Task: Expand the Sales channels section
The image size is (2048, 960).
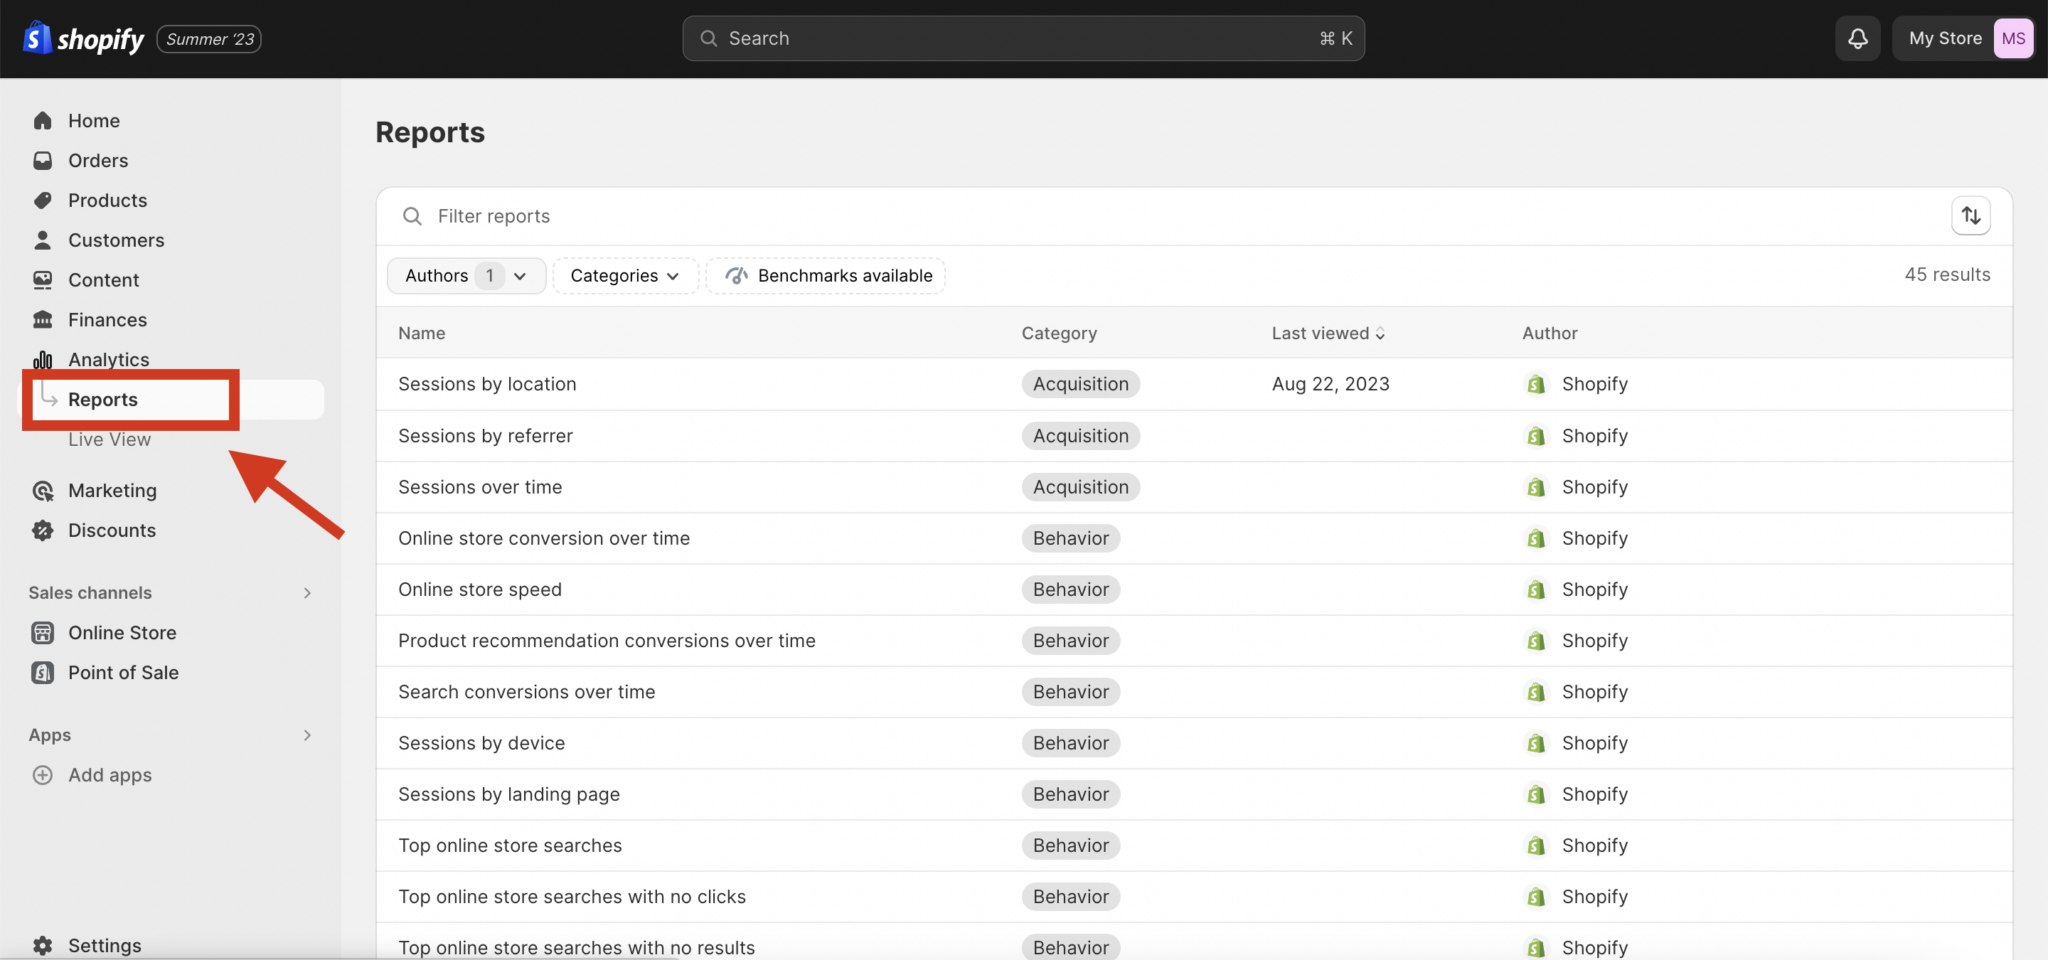Action: tap(307, 592)
